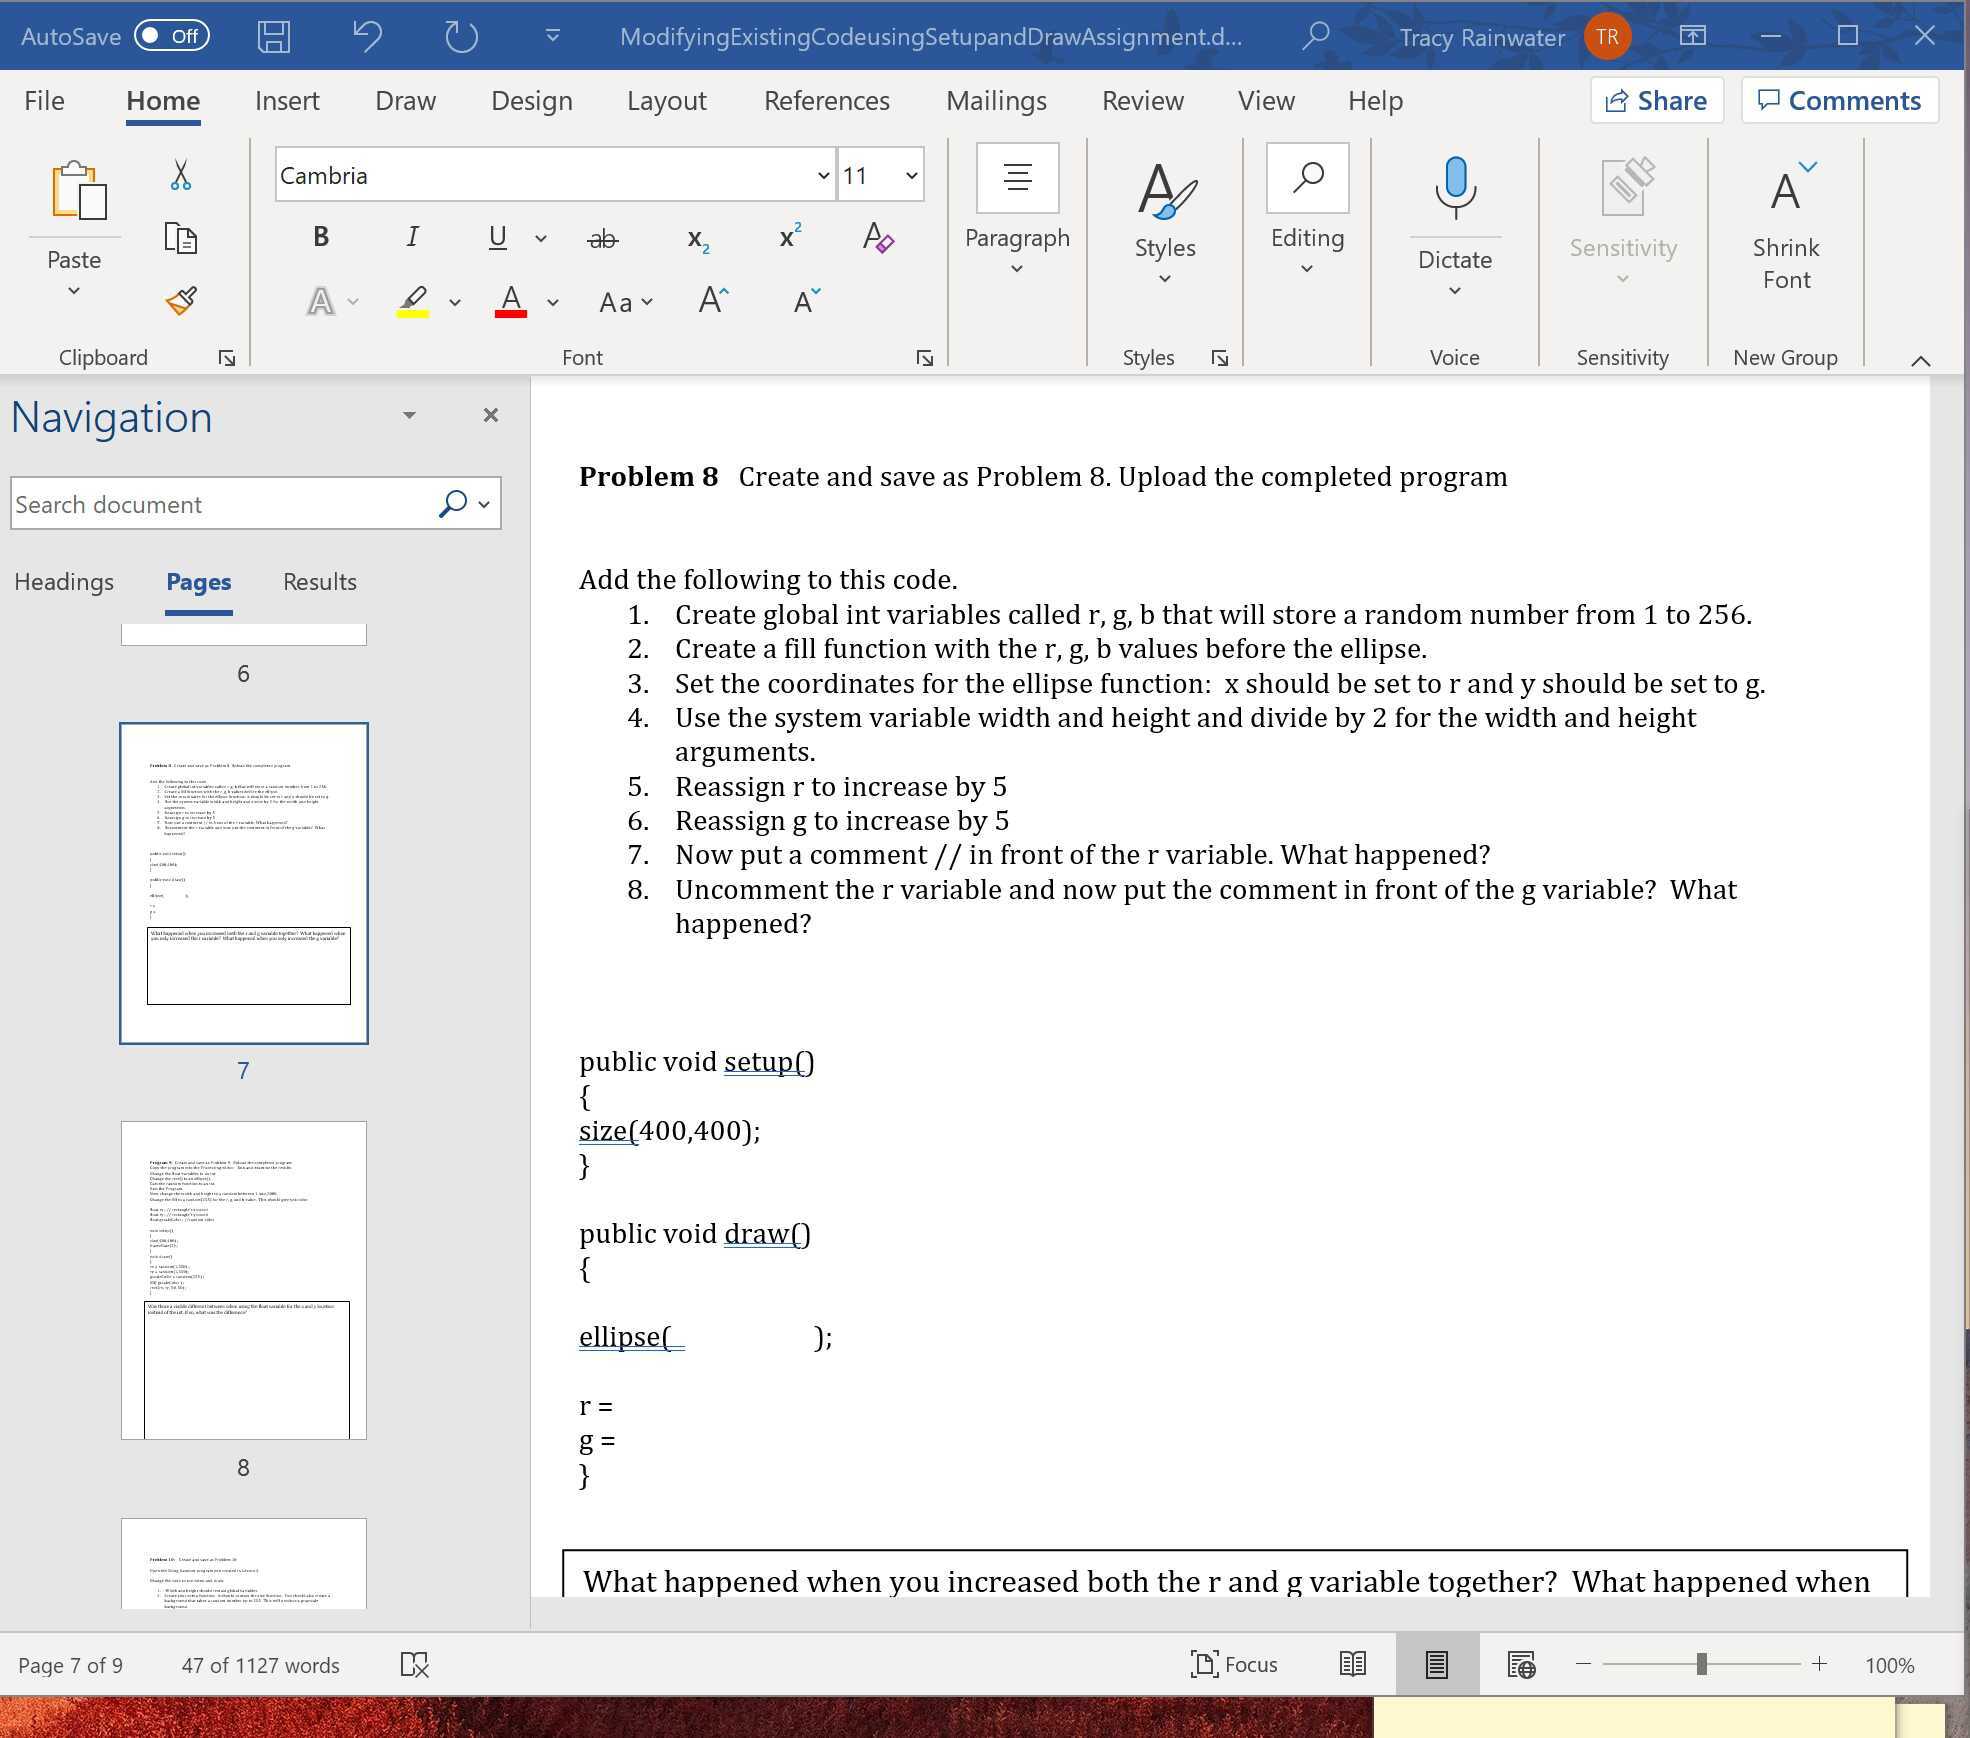Toggle strikethrough formatting
This screenshot has height=1738, width=1970.
[x=602, y=240]
